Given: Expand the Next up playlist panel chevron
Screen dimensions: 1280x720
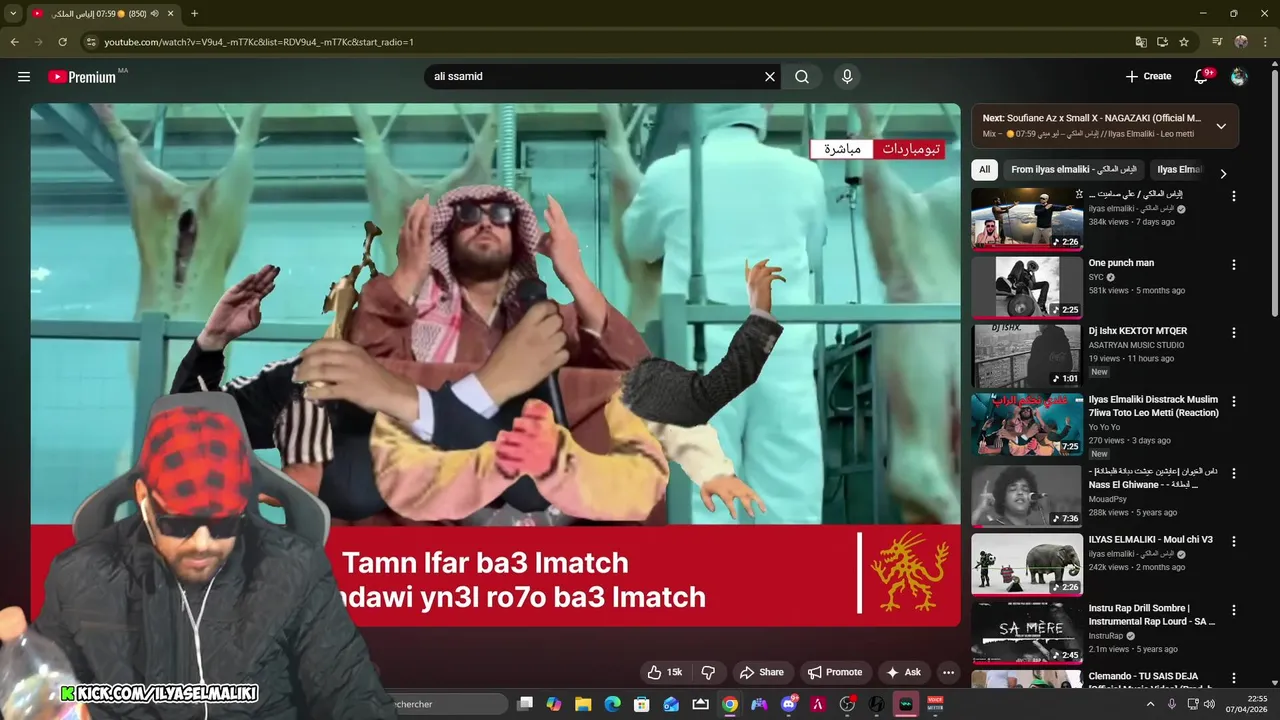Looking at the screenshot, I should coord(1221,126).
